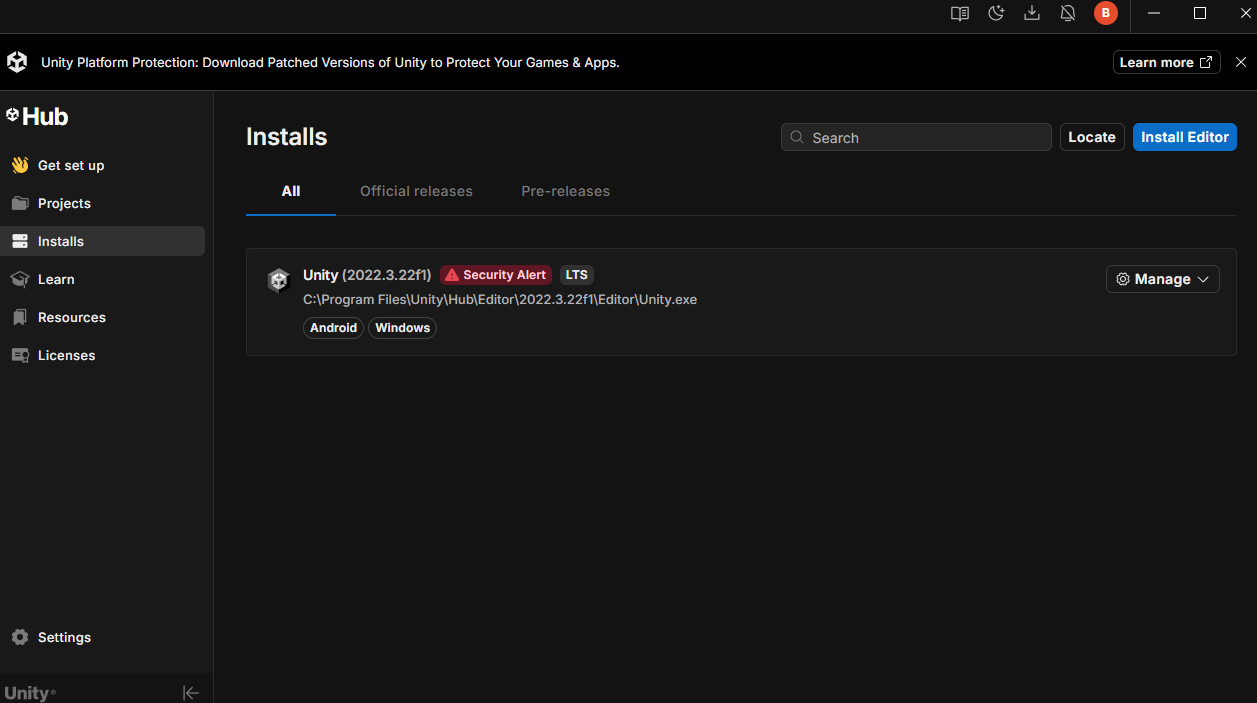
Task: Toggle dark mode moon icon
Action: (x=996, y=13)
